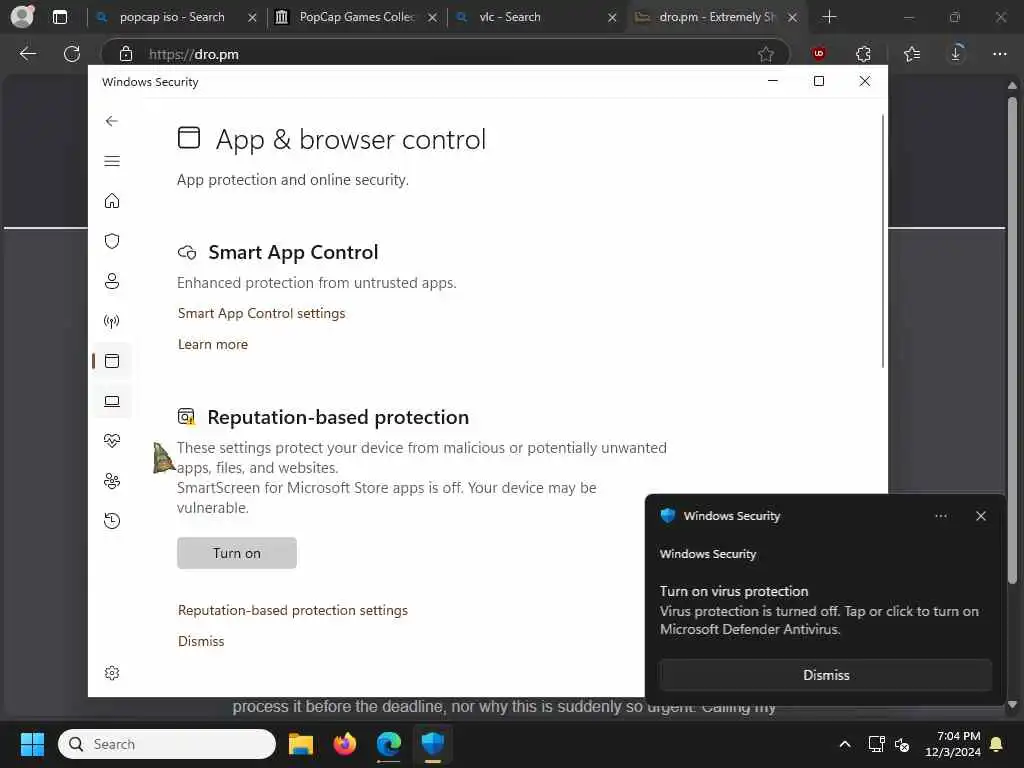
Task: Open Windows Security settings gear
Action: tap(112, 673)
